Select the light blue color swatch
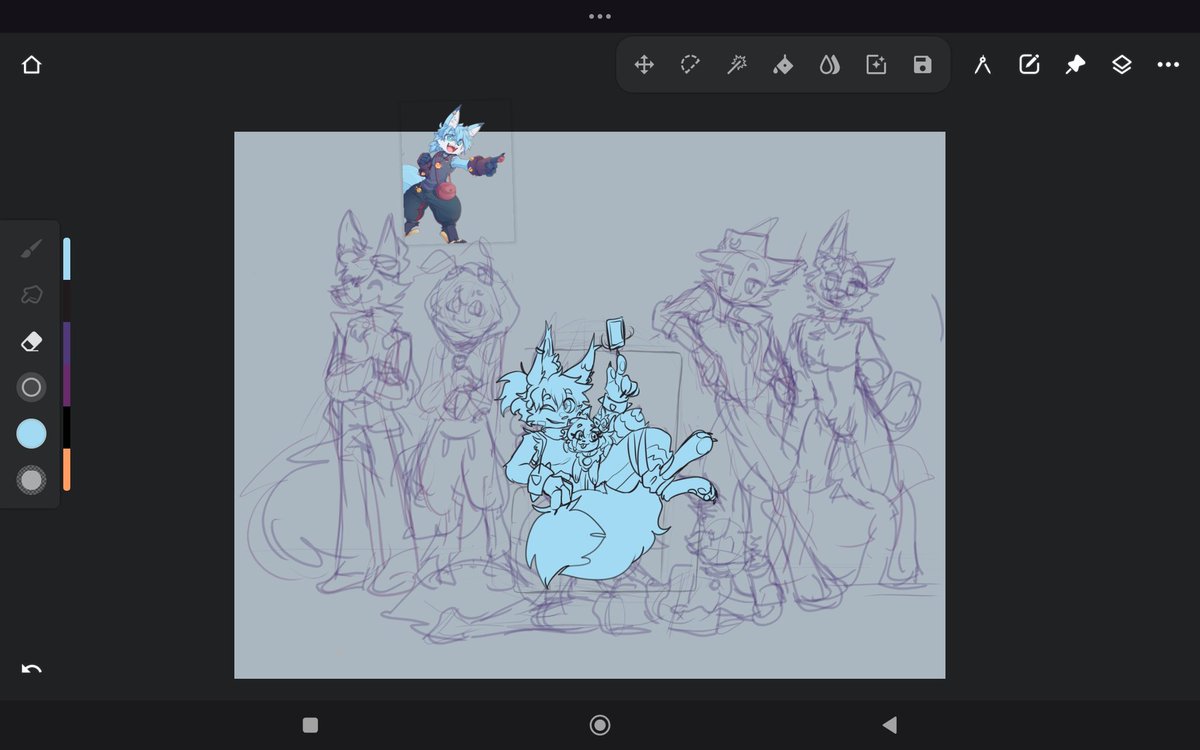 [x=31, y=433]
